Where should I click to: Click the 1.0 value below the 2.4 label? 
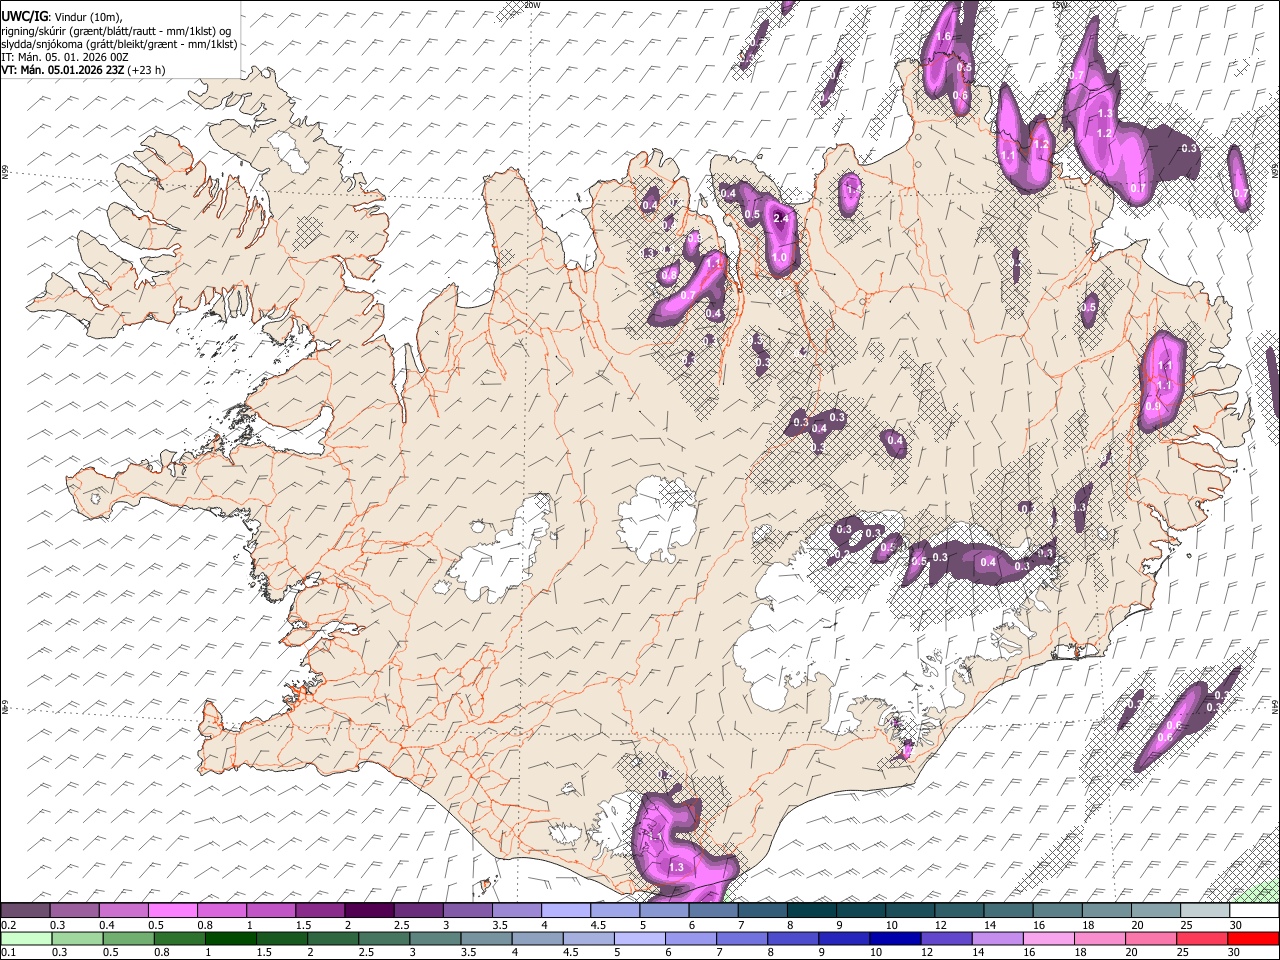(779, 257)
